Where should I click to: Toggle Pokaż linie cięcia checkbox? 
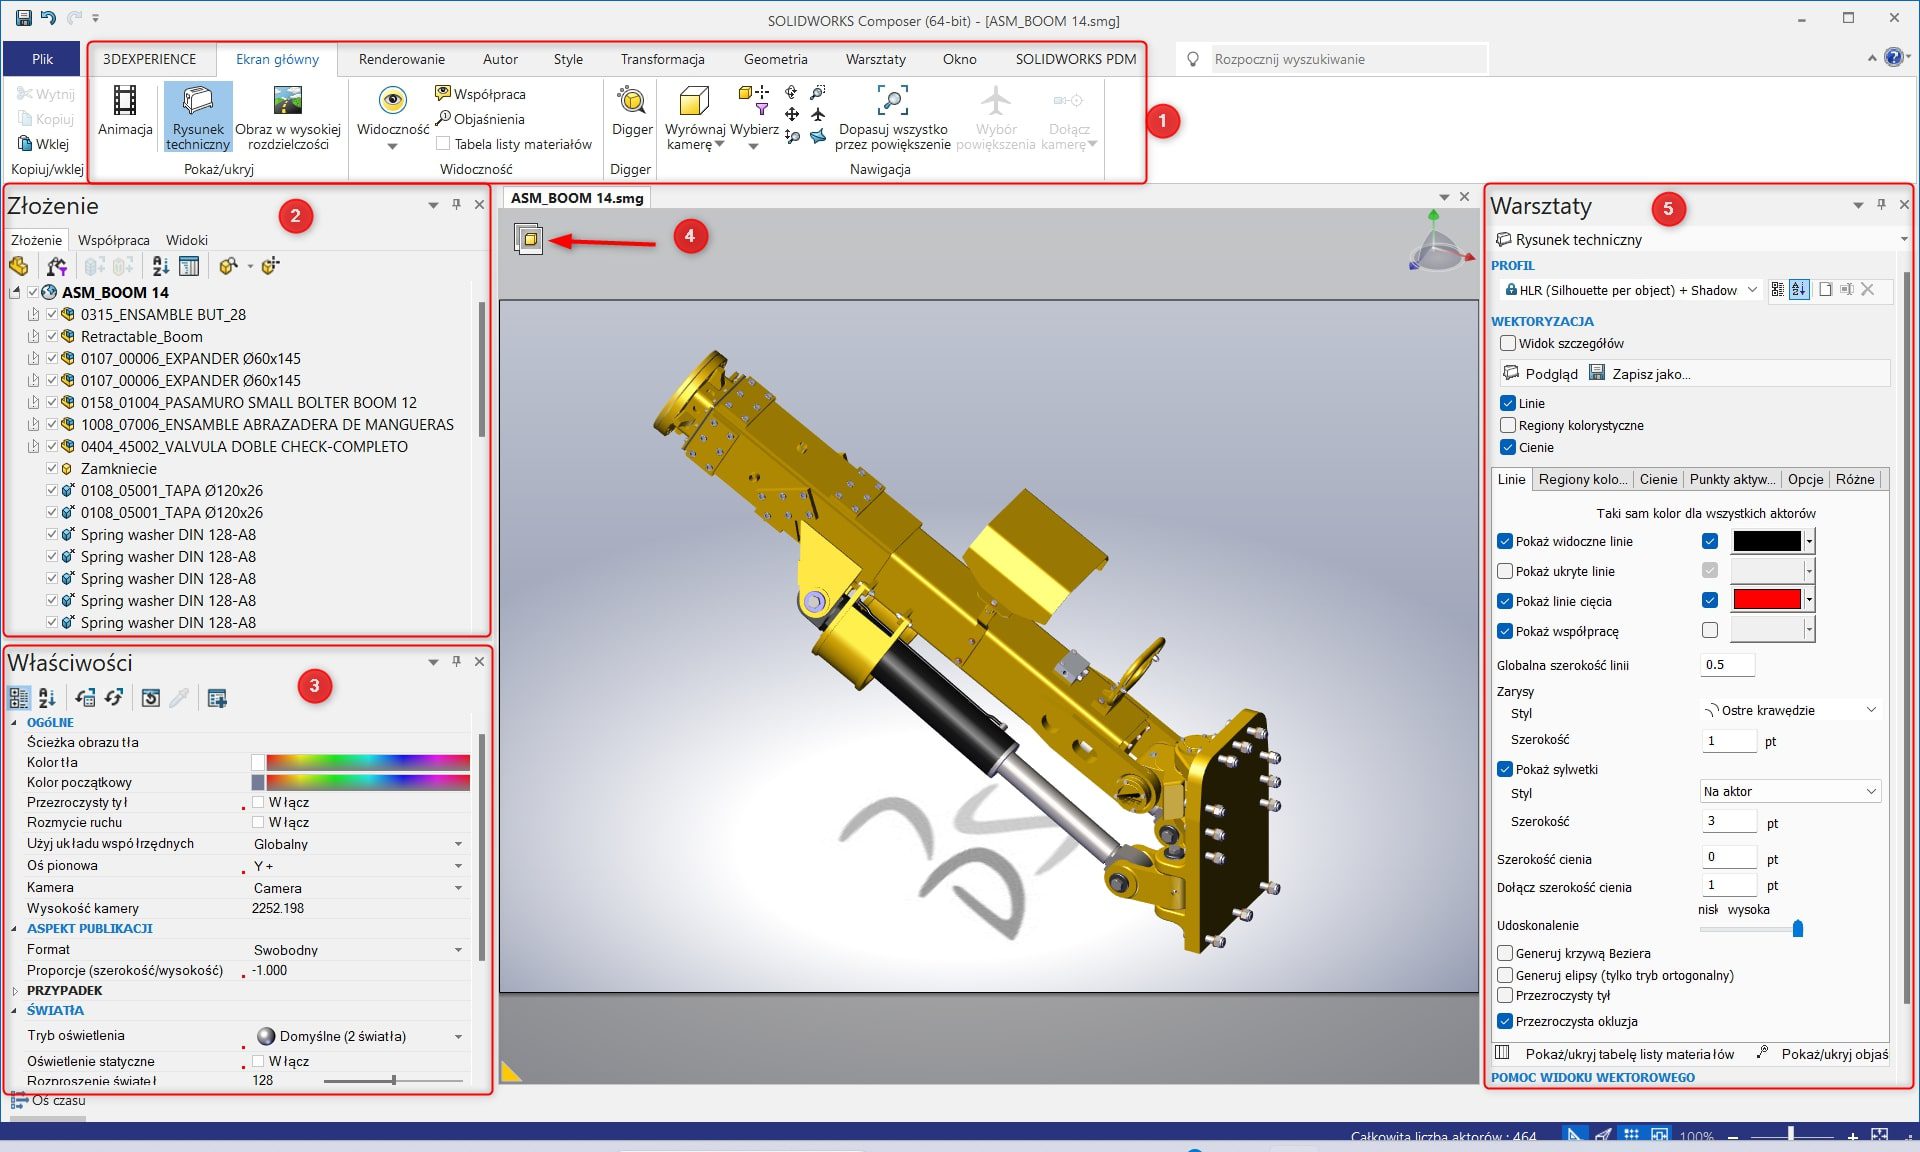point(1505,601)
